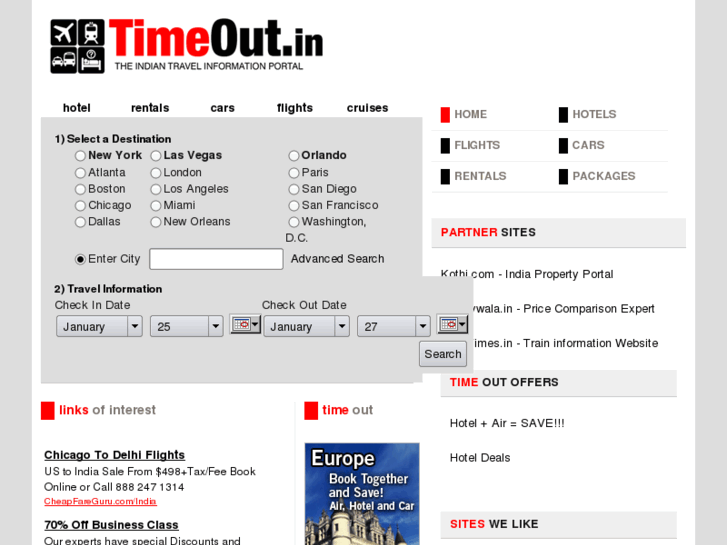Open PACKAGES in the side navigation
The image size is (727, 545).
604,176
